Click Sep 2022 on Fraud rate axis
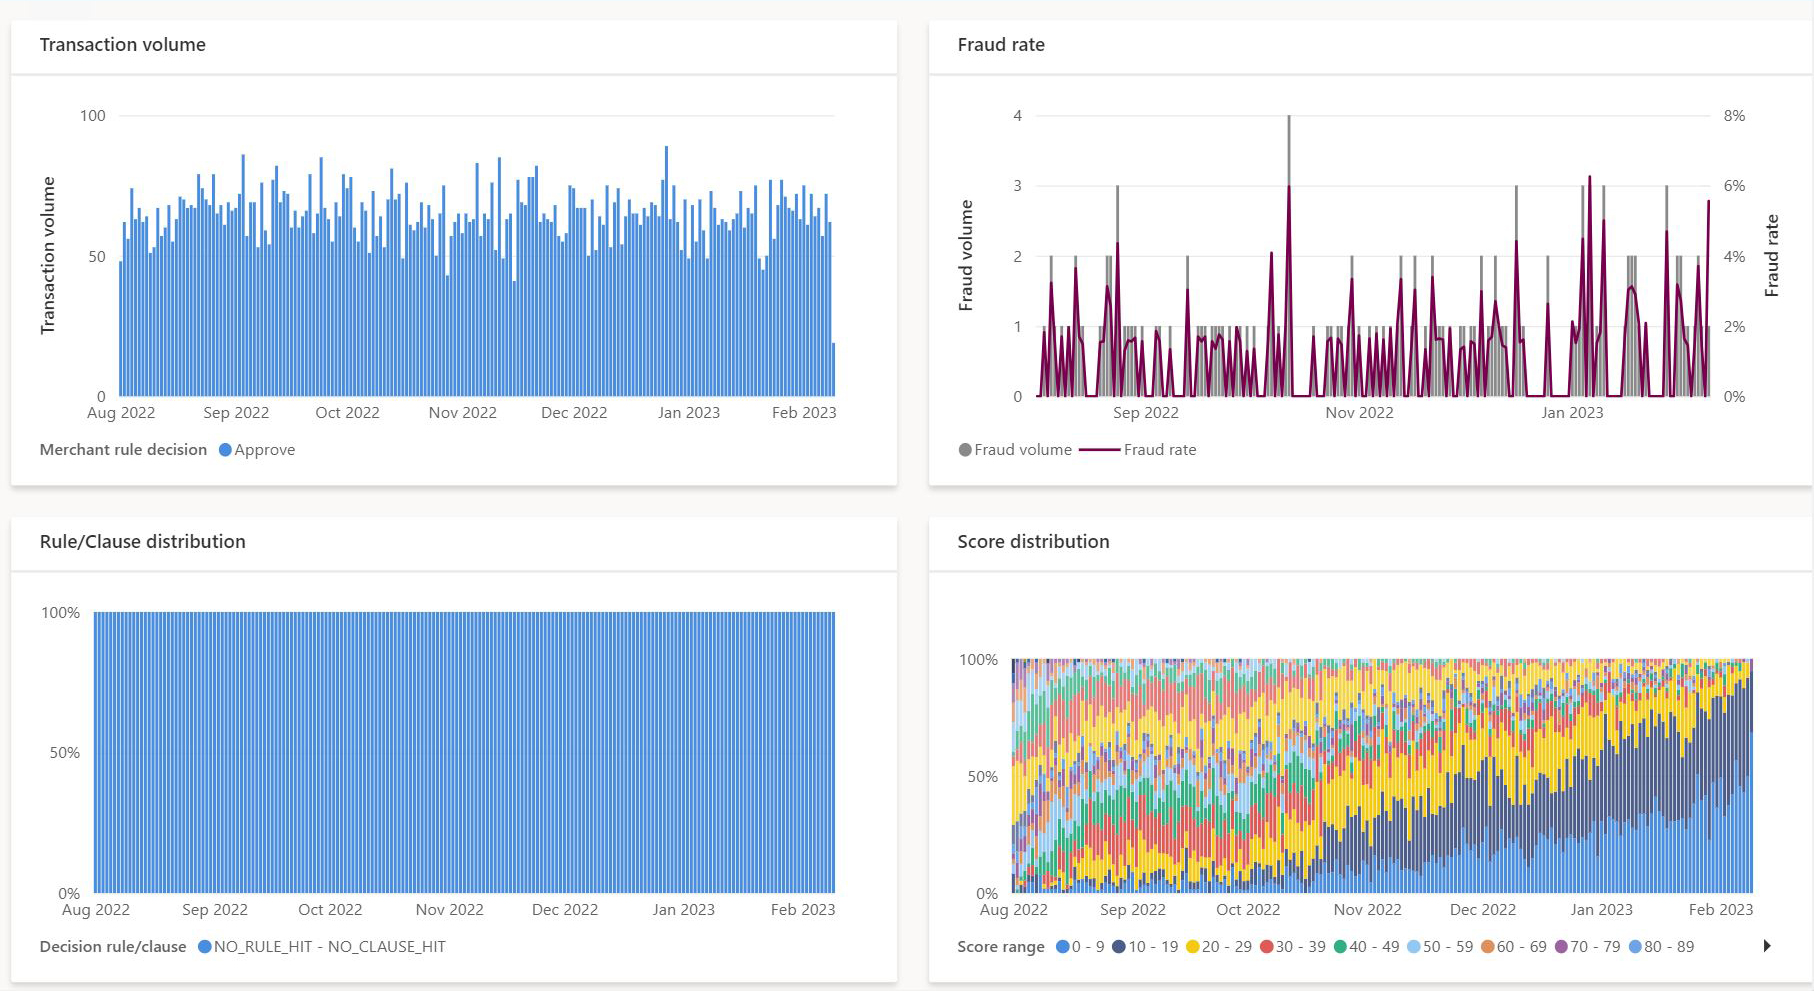1814x991 pixels. (x=1146, y=413)
